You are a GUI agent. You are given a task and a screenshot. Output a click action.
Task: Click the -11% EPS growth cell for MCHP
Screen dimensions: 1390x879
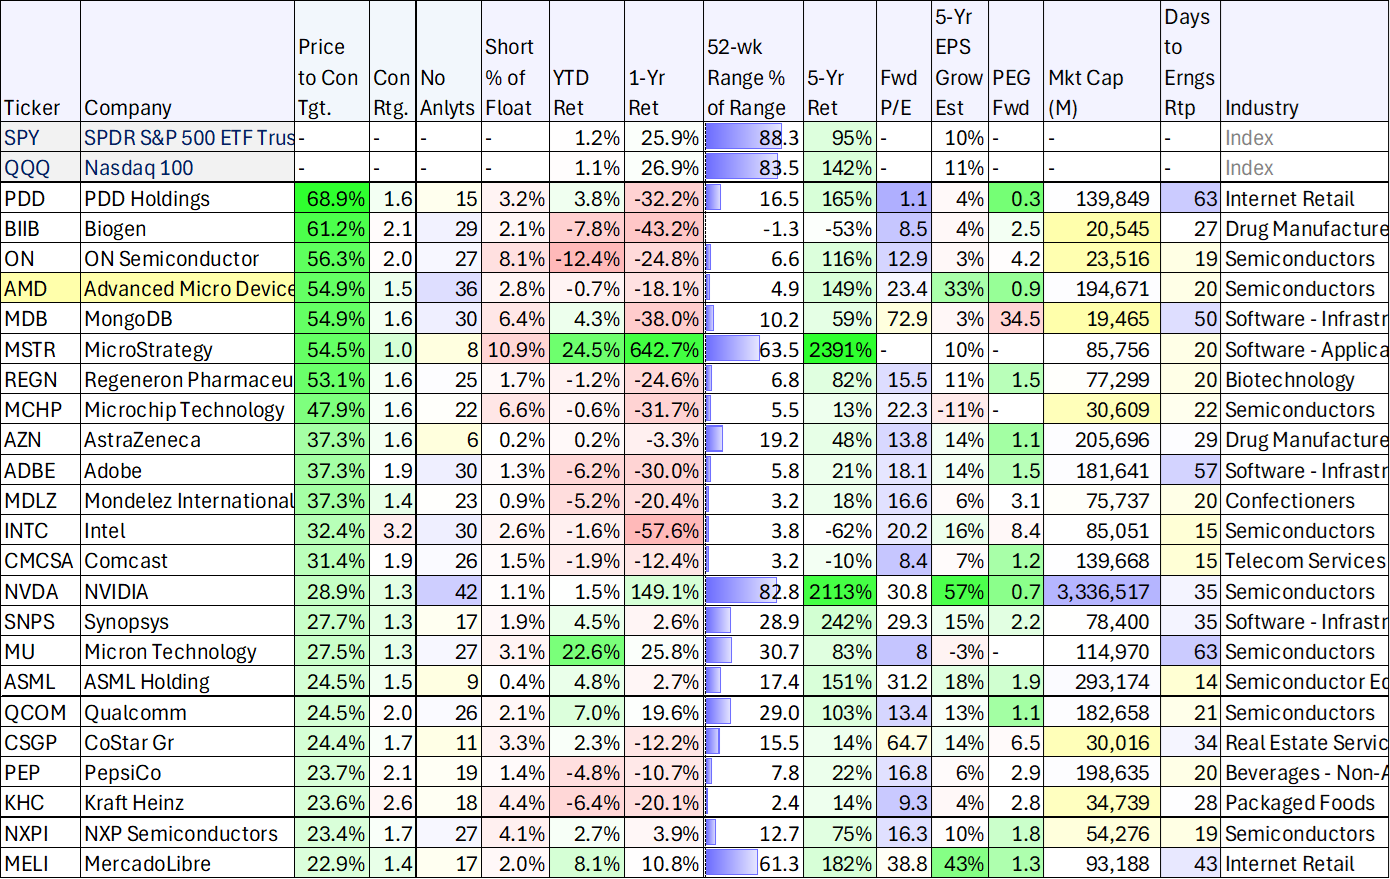pyautogui.click(x=959, y=410)
